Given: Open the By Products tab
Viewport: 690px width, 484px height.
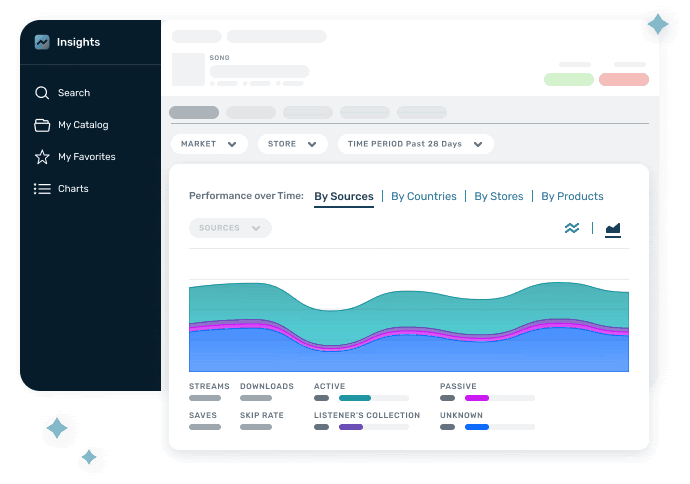Looking at the screenshot, I should point(572,197).
